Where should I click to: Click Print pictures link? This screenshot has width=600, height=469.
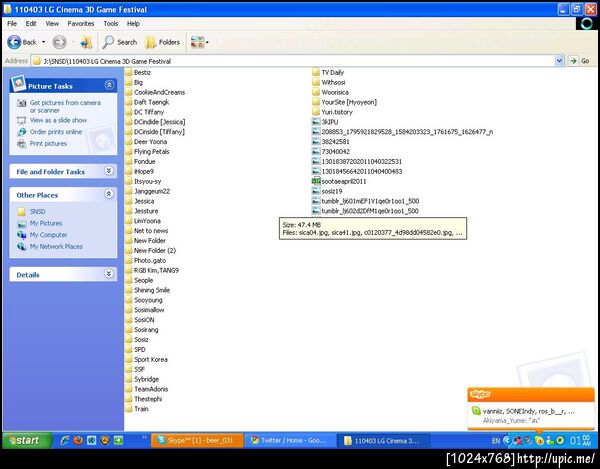[48, 143]
